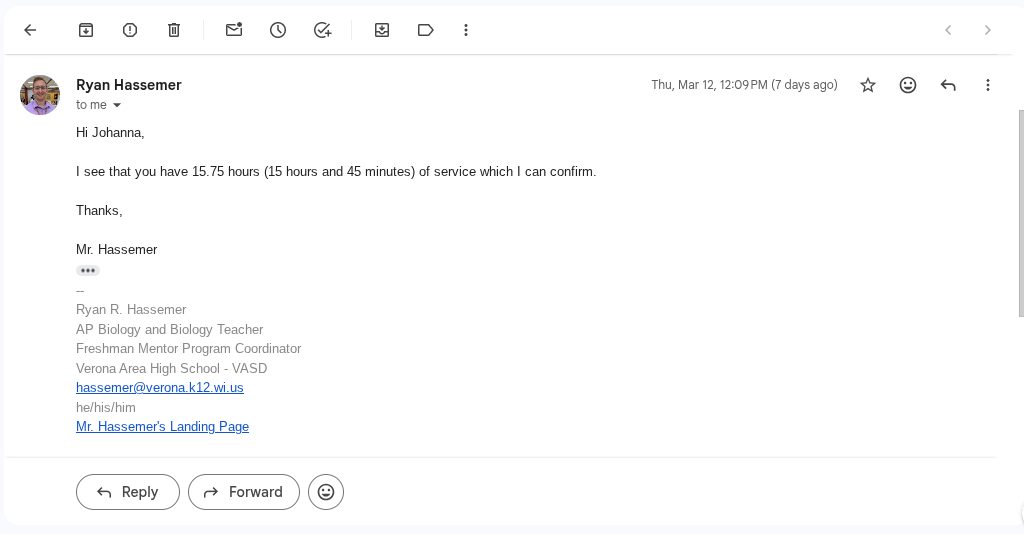1024x534 pixels.
Task: Snooze this email with the clock icon
Action: tap(278, 30)
